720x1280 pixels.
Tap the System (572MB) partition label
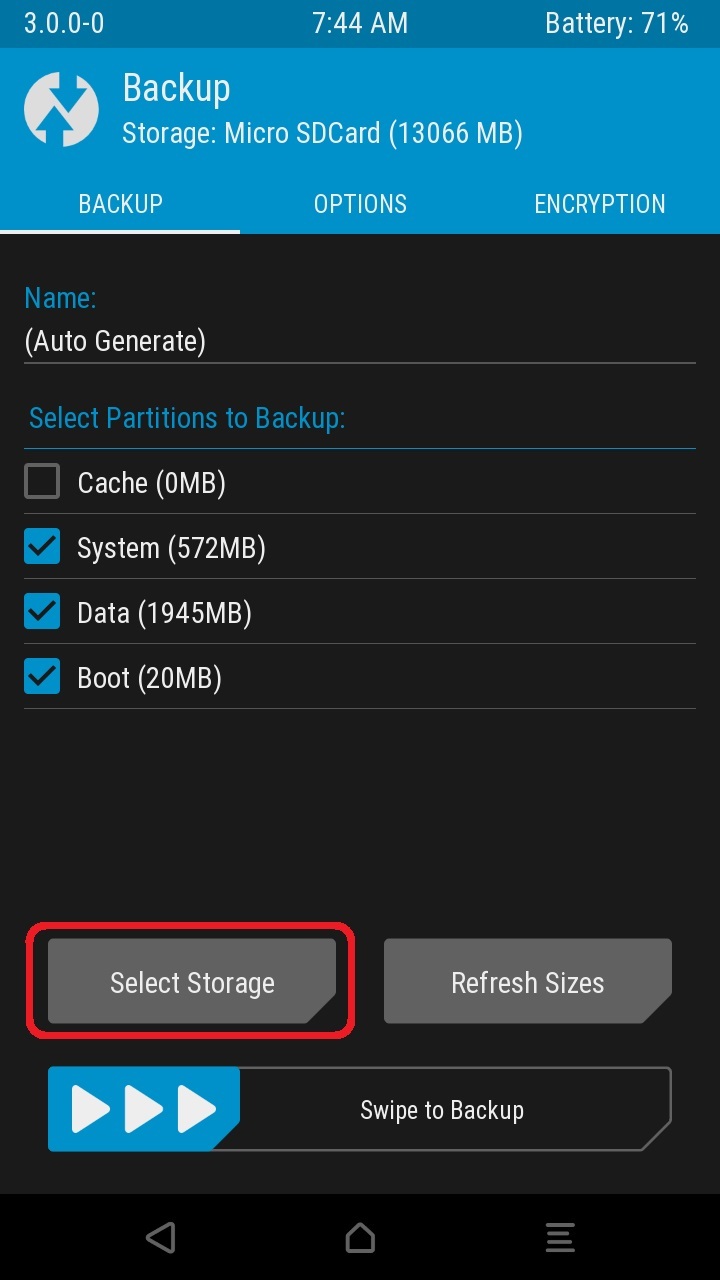click(x=171, y=548)
